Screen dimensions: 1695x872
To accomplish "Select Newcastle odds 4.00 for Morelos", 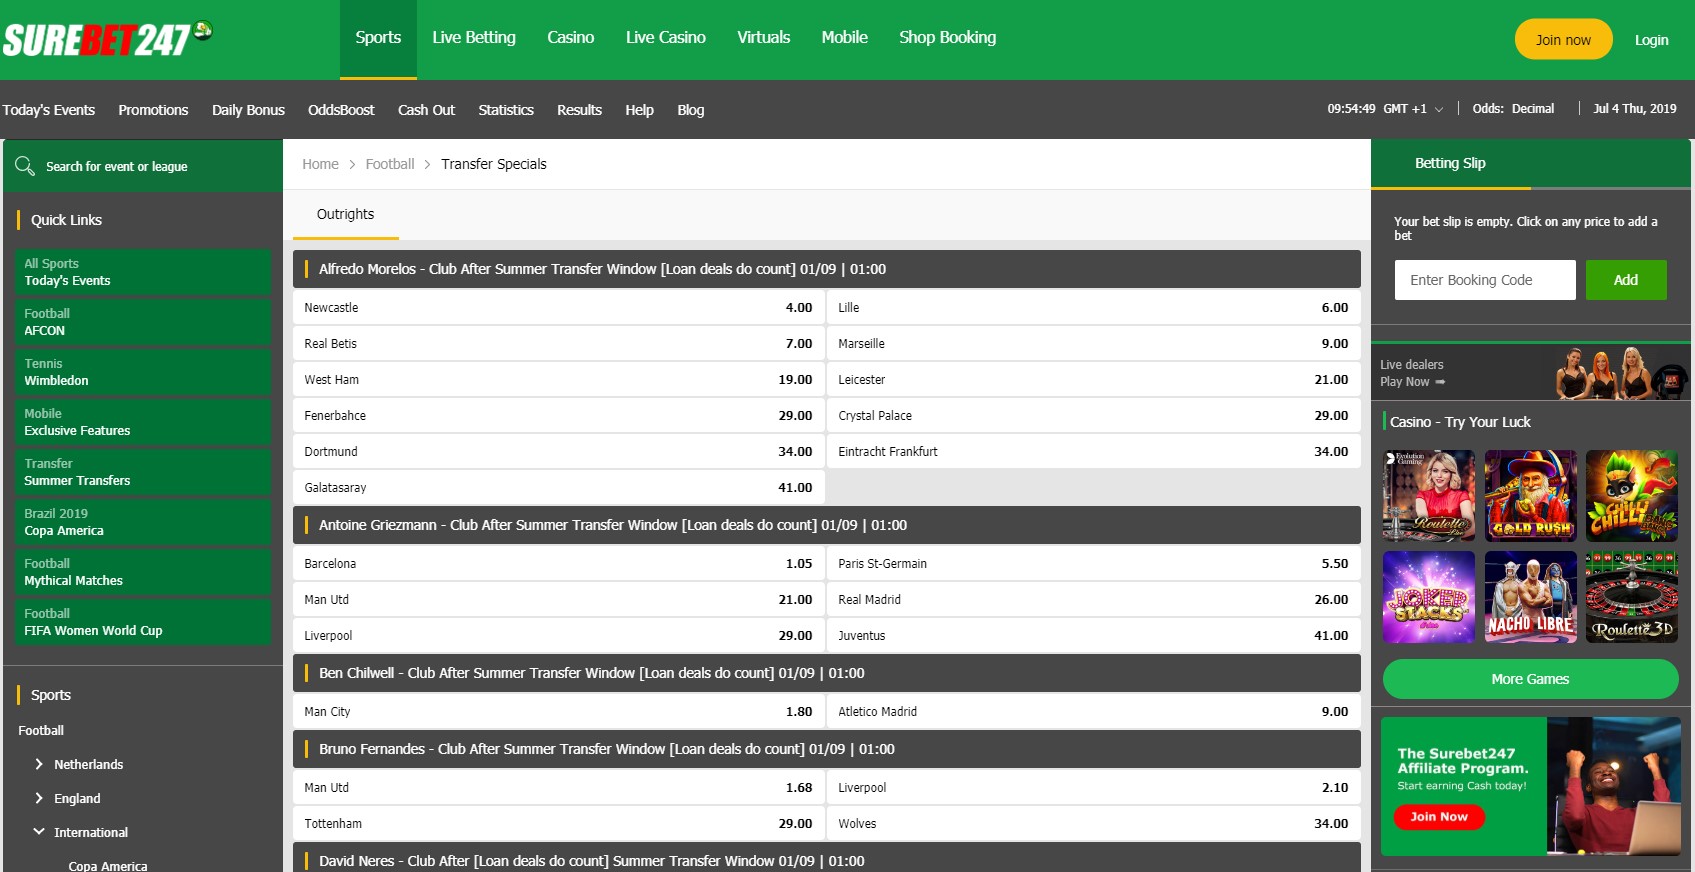I will (x=559, y=308).
